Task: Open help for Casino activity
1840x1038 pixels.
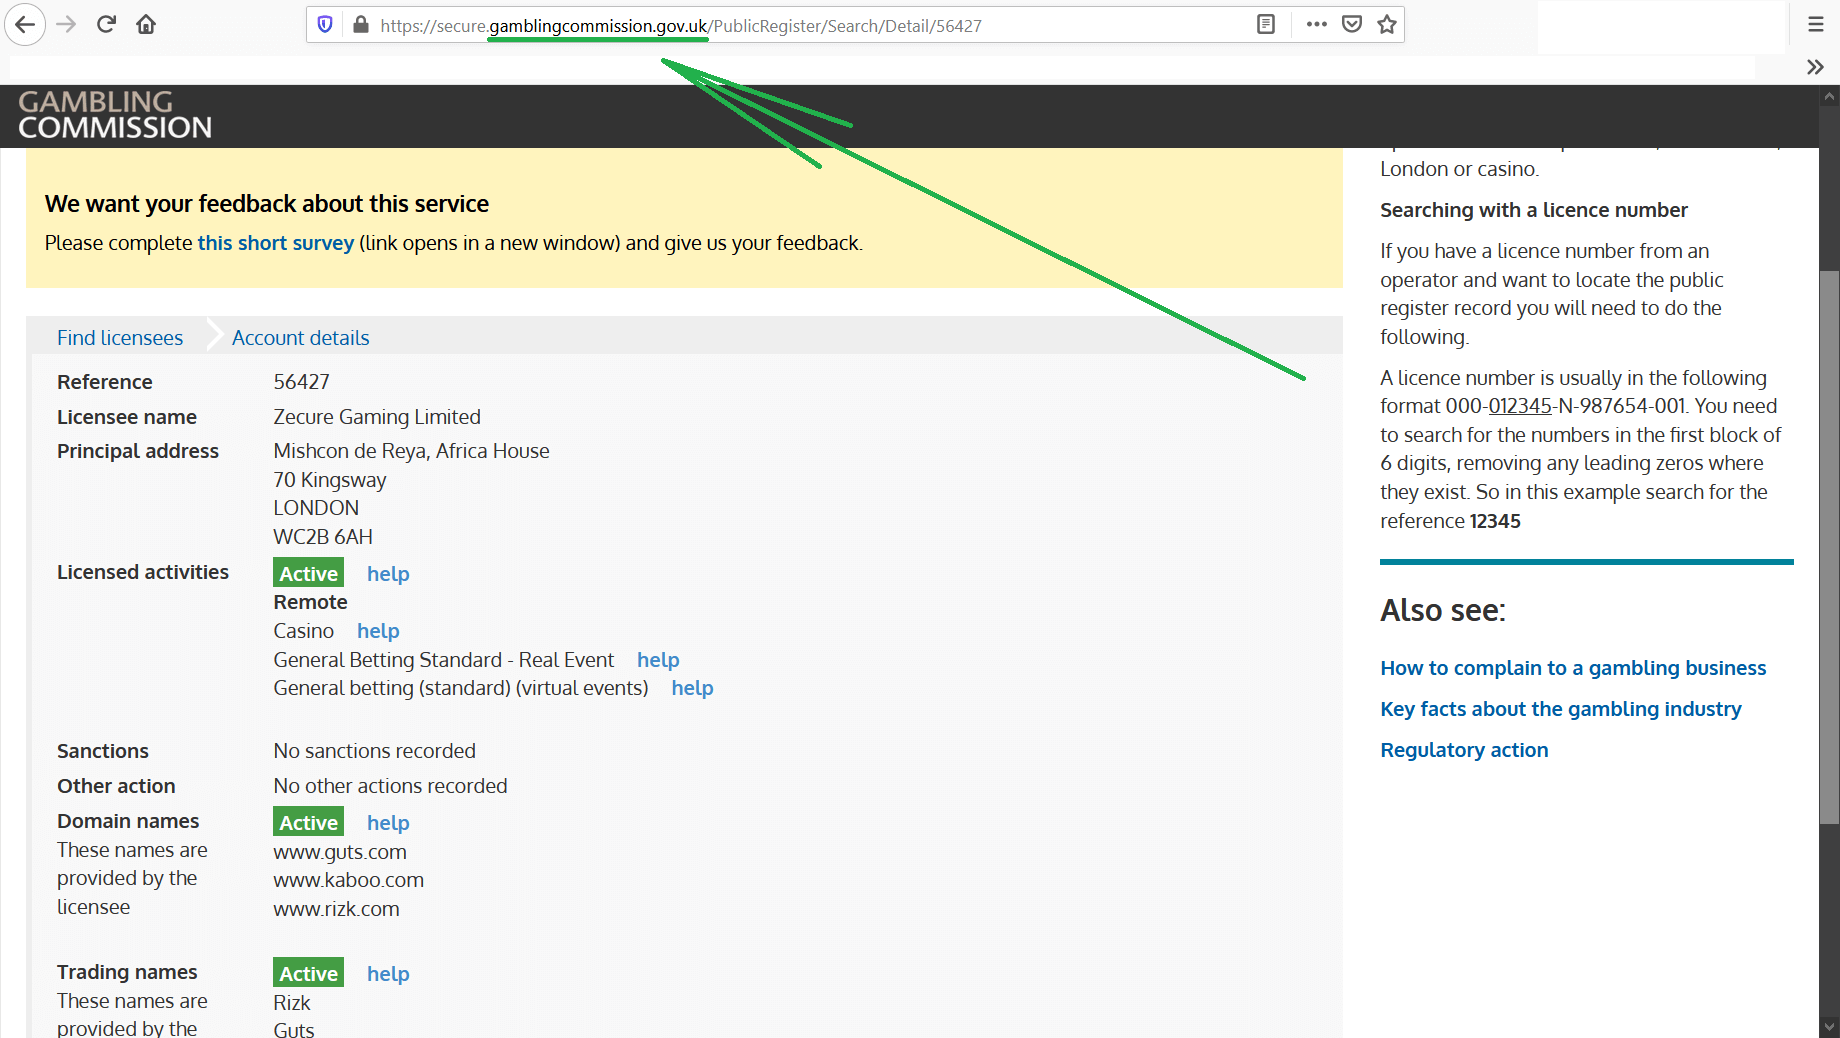Action: point(378,631)
